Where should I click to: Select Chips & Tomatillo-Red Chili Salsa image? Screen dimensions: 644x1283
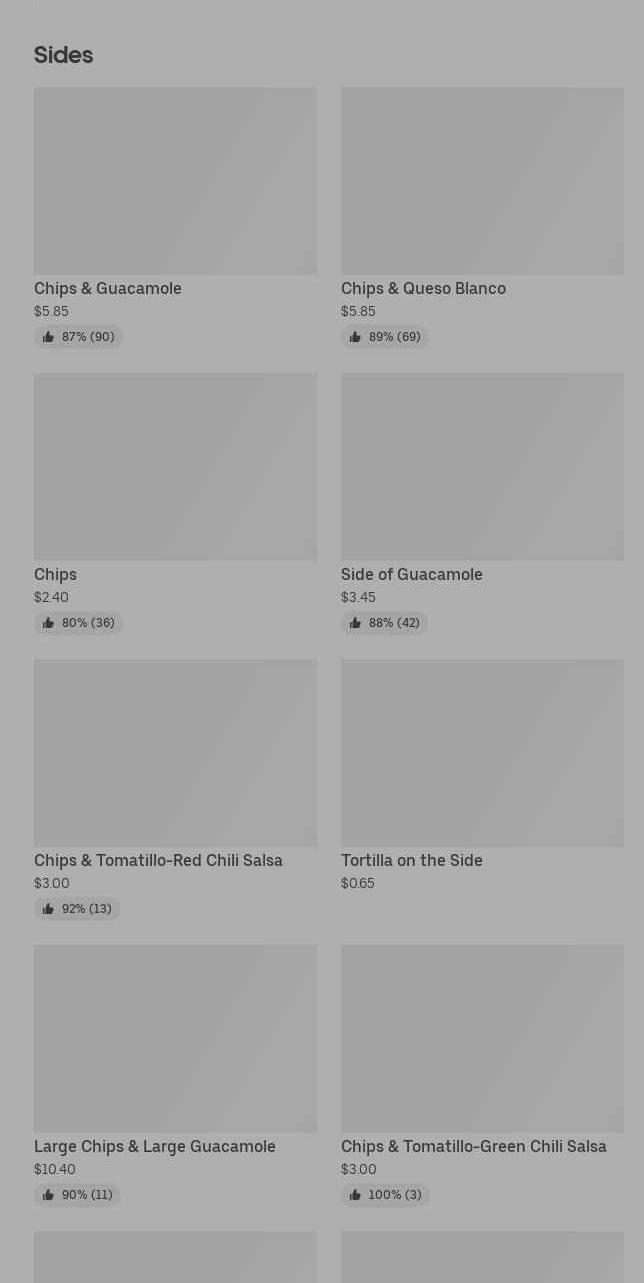(x=175, y=753)
